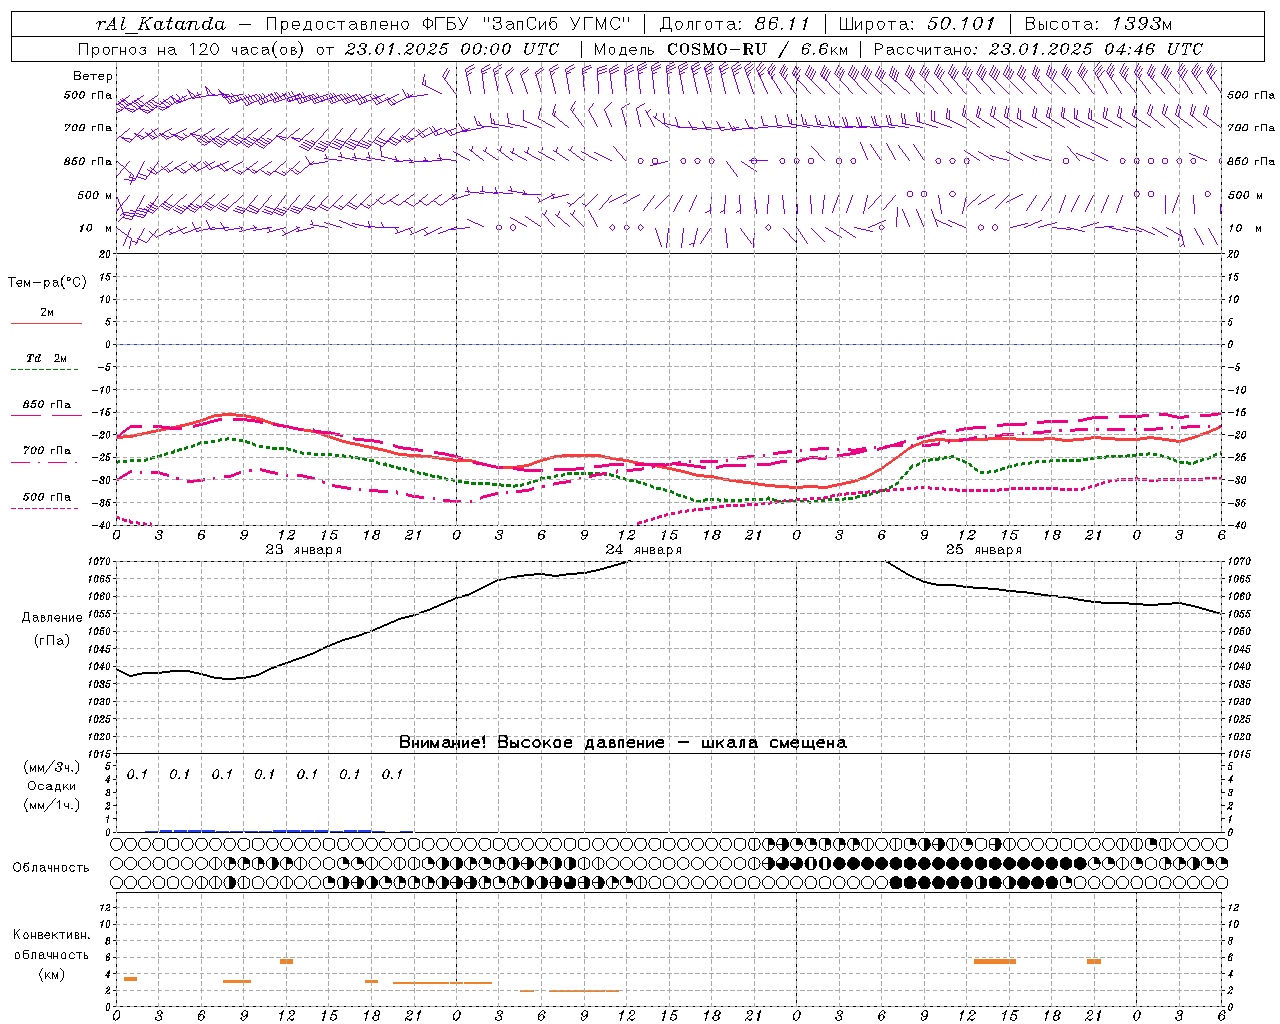Click the station name rAl_Katanda
Image resolution: width=1280 pixels, height=1024 pixels.
[x=161, y=24]
